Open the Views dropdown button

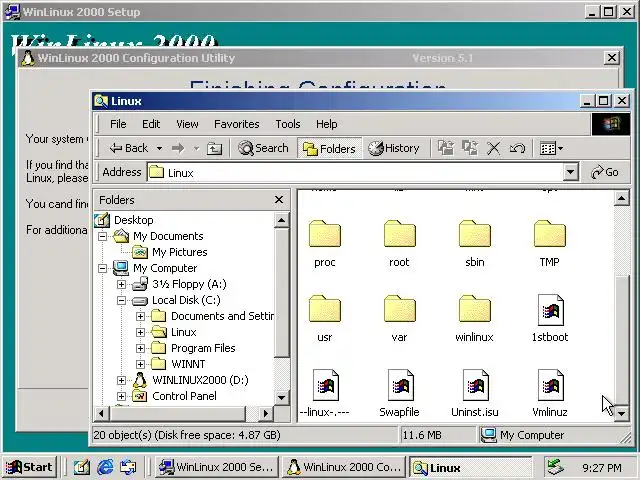(551, 148)
